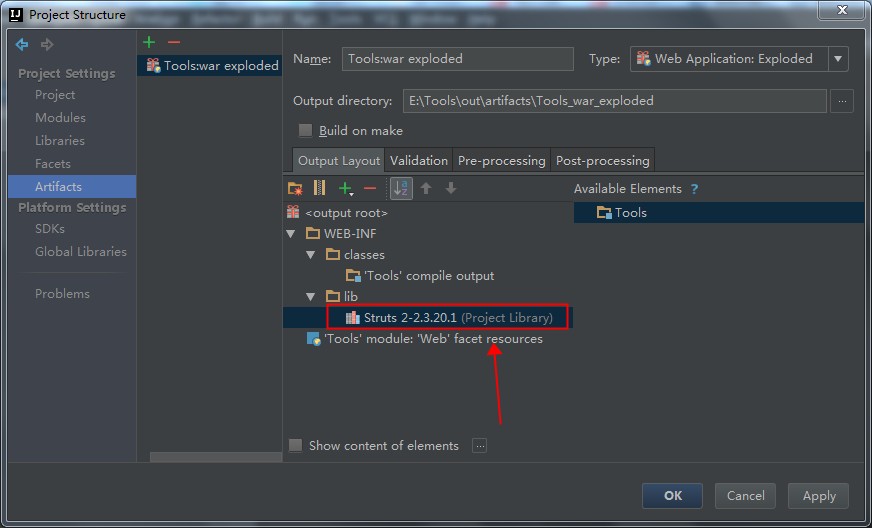This screenshot has width=872, height=528.
Task: Click the Cancel button
Action: (745, 496)
